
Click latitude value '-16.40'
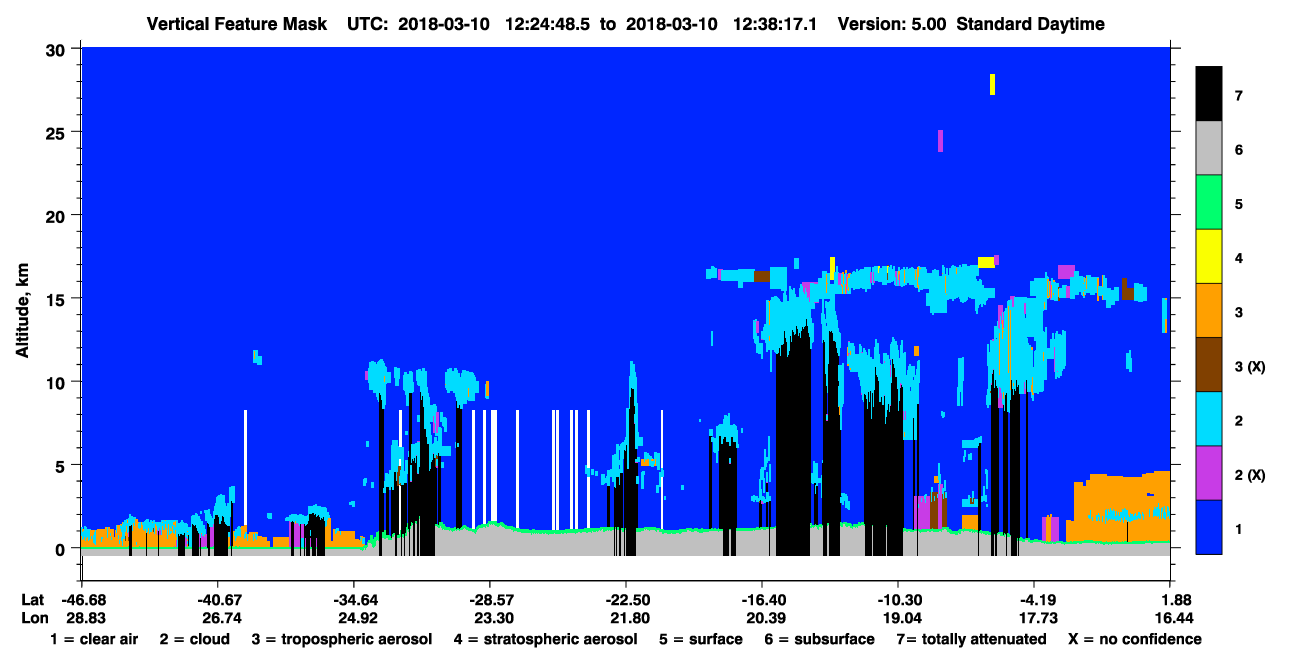[762, 600]
